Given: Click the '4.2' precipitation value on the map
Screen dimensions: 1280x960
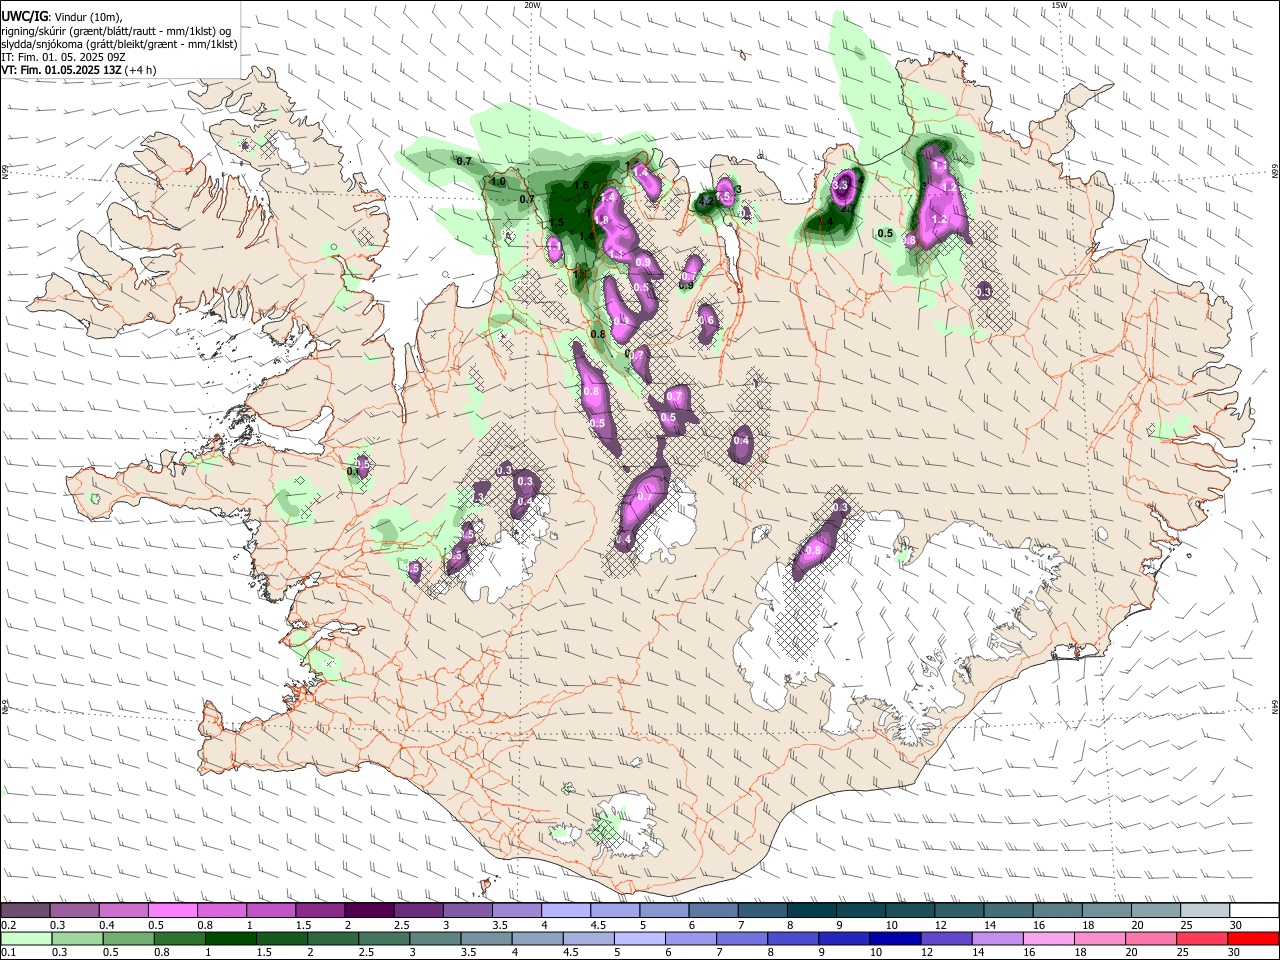Looking at the screenshot, I should [x=705, y=200].
